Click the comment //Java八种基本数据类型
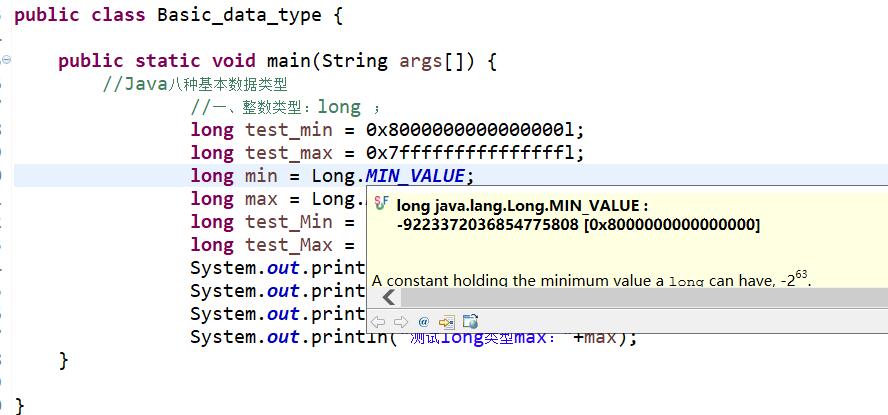The image size is (888, 415). (195, 84)
